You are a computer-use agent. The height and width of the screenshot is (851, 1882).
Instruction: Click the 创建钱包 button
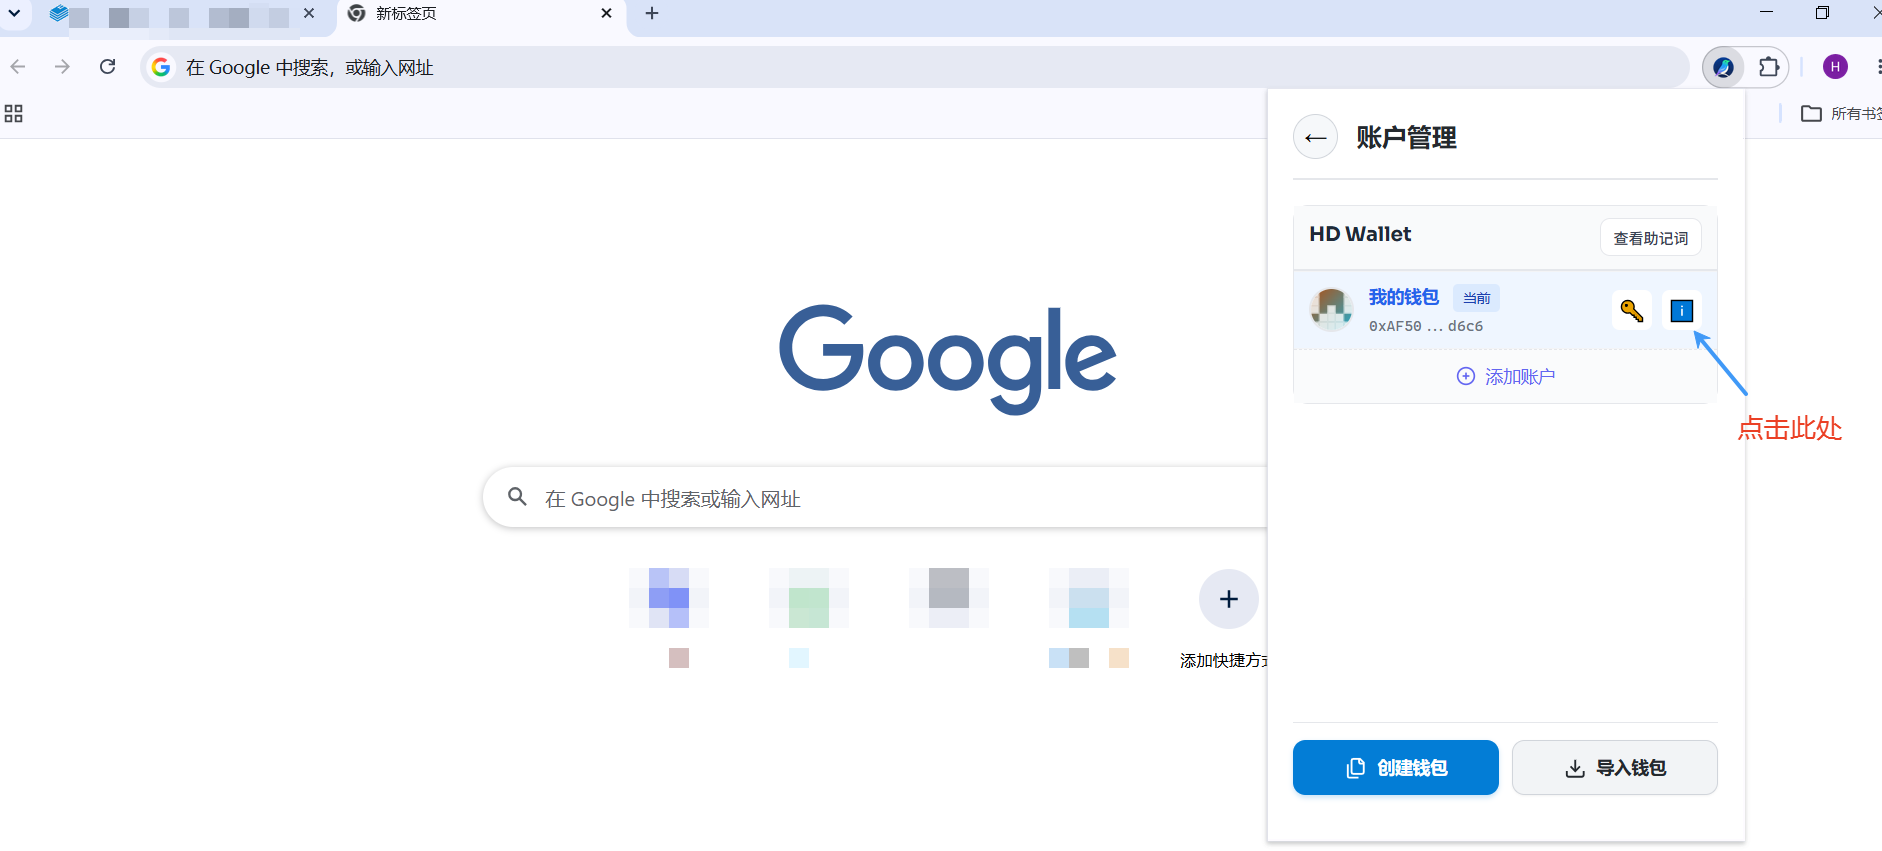[1396, 768]
